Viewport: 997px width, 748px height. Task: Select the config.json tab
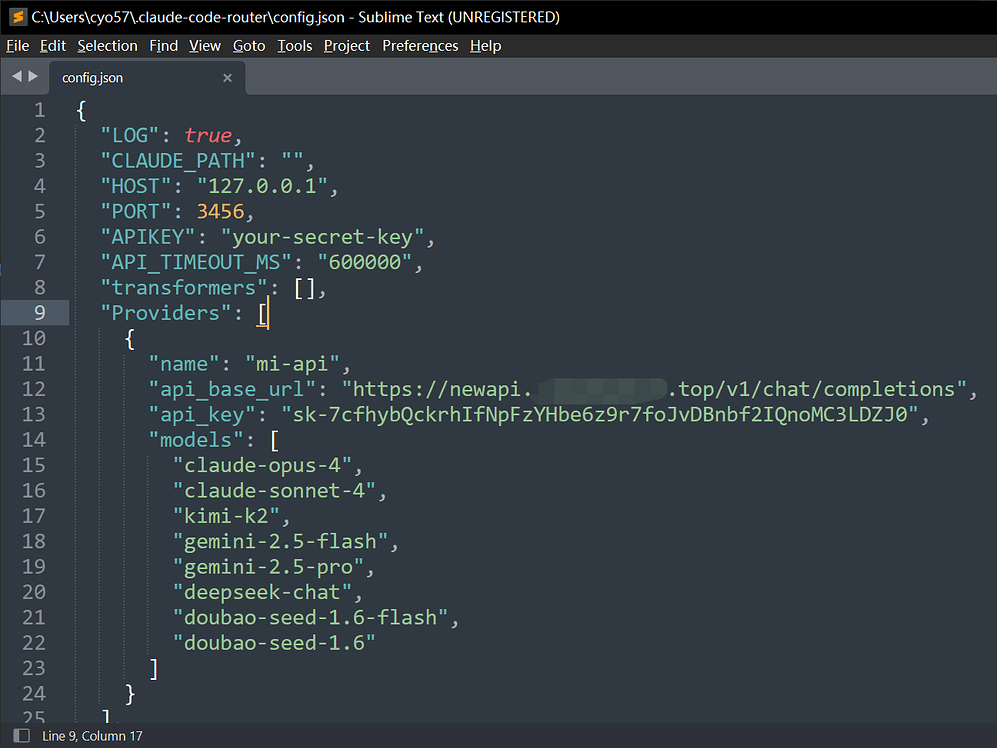(x=147, y=78)
